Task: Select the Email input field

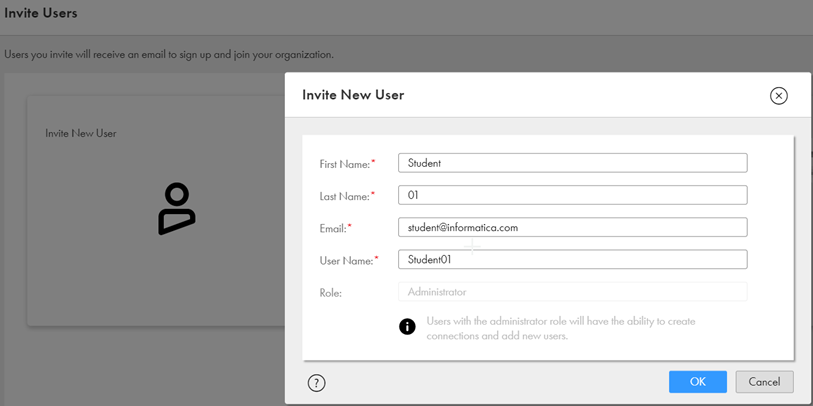Action: point(572,227)
